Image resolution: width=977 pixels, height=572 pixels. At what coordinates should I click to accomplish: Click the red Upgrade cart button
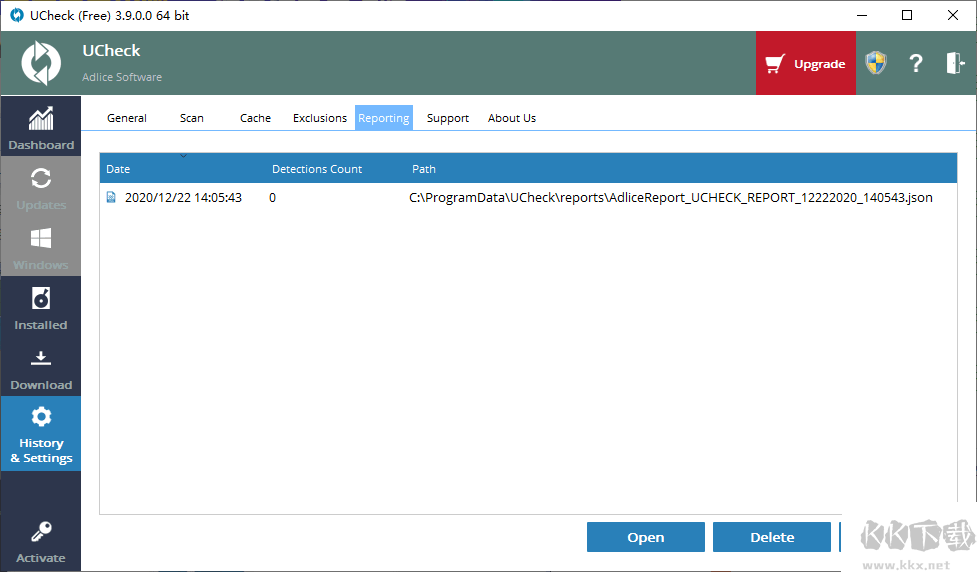[x=806, y=63]
